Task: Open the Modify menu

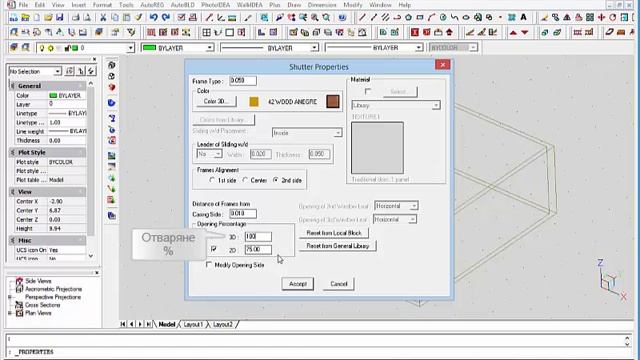Action: [353, 5]
